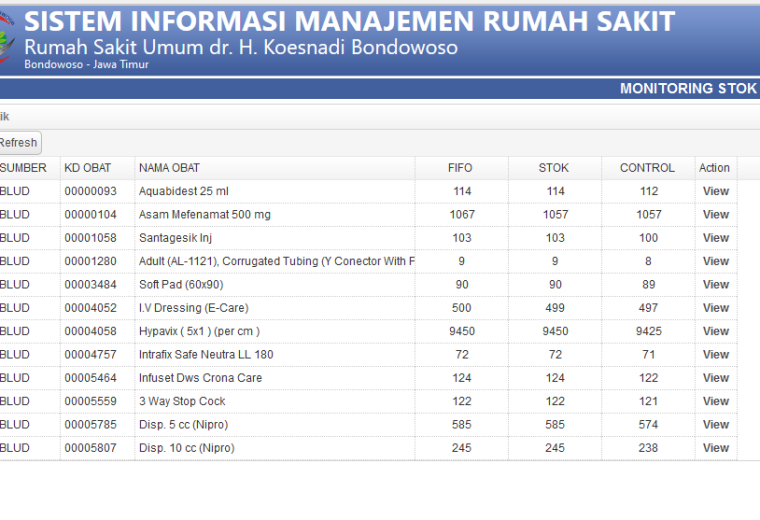
Task: Click View for Santagesik Inj row
Action: pos(715,238)
